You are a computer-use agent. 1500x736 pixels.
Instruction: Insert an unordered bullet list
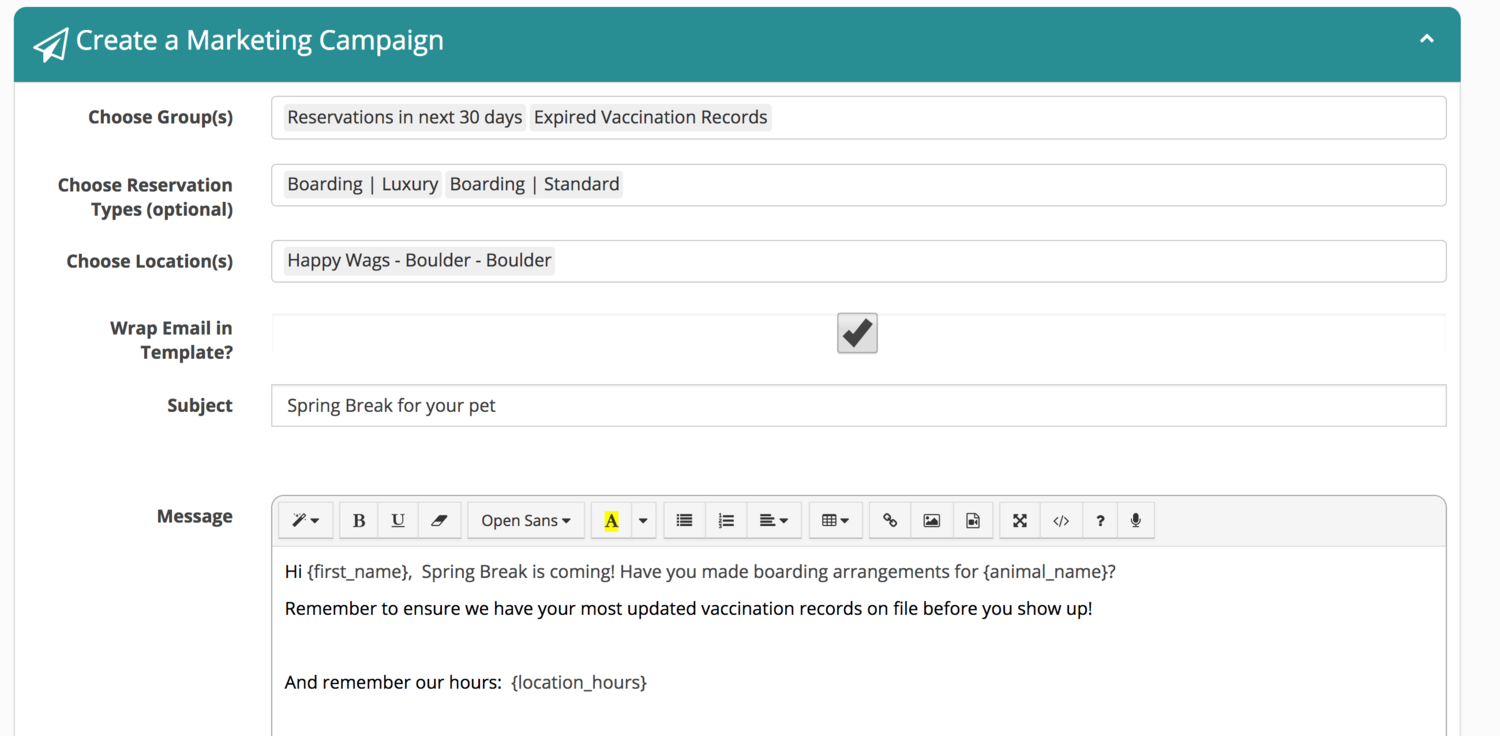pyautogui.click(x=684, y=520)
